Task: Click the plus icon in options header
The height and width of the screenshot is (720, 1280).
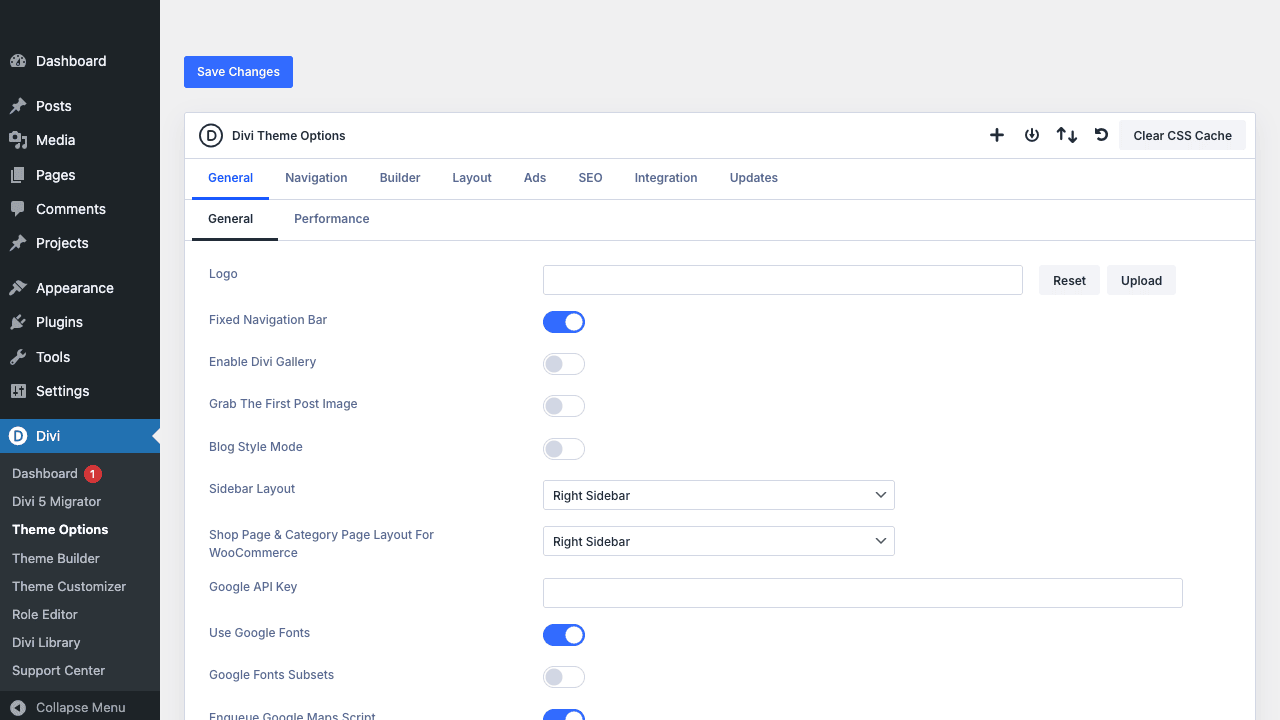Action: [997, 135]
